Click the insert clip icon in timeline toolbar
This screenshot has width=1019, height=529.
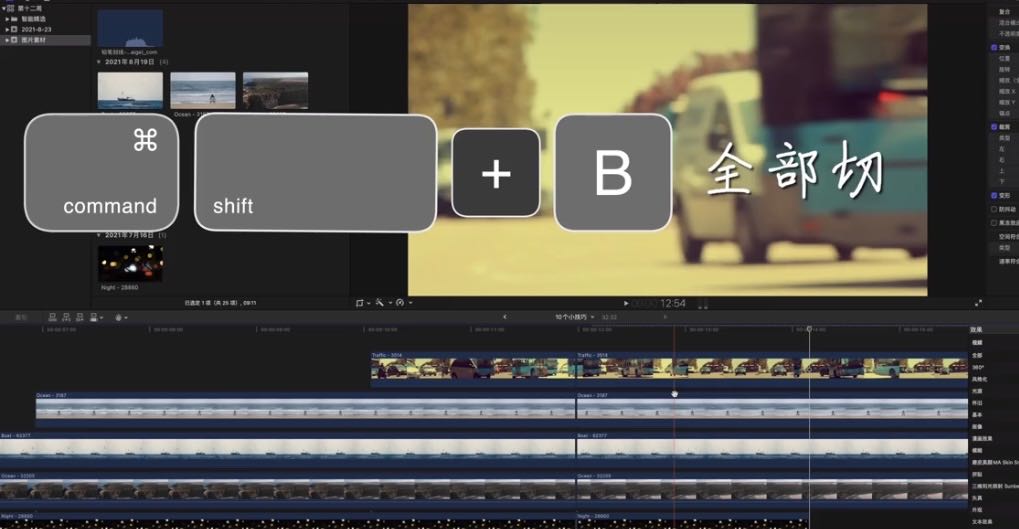tap(66, 317)
